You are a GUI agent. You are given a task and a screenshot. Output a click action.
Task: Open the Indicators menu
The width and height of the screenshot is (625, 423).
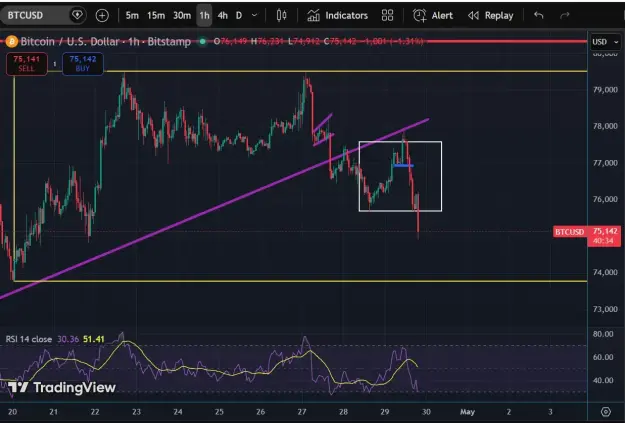[337, 16]
